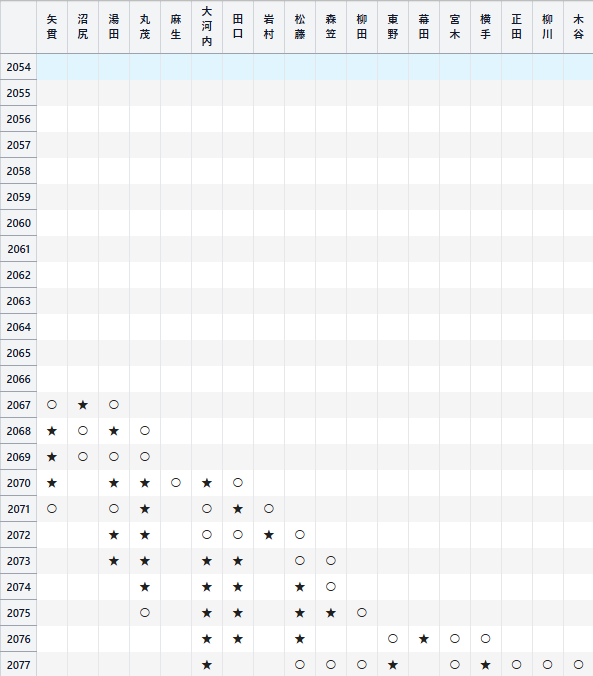Click the star for 森笠 in row 2075
The width and height of the screenshot is (593, 676).
click(x=331, y=613)
